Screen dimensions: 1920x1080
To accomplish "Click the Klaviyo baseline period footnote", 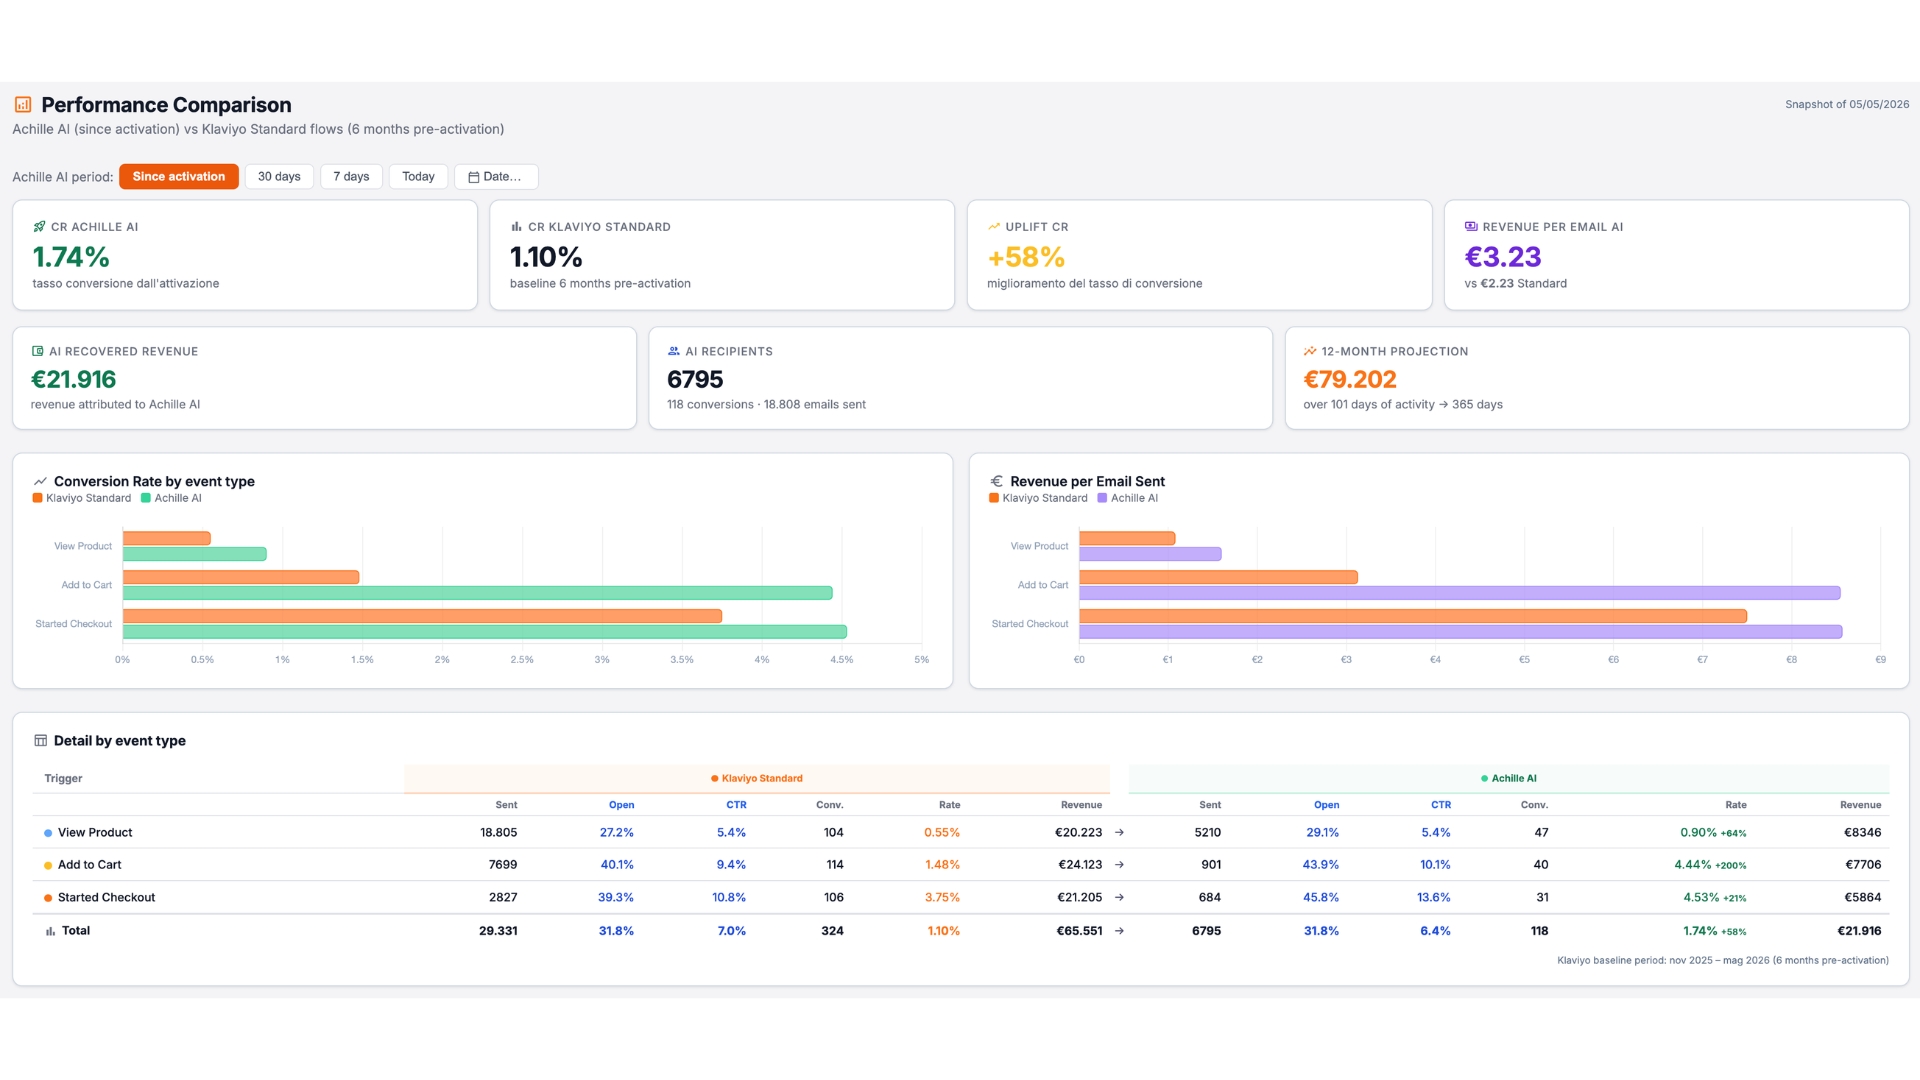I will tap(1723, 961).
